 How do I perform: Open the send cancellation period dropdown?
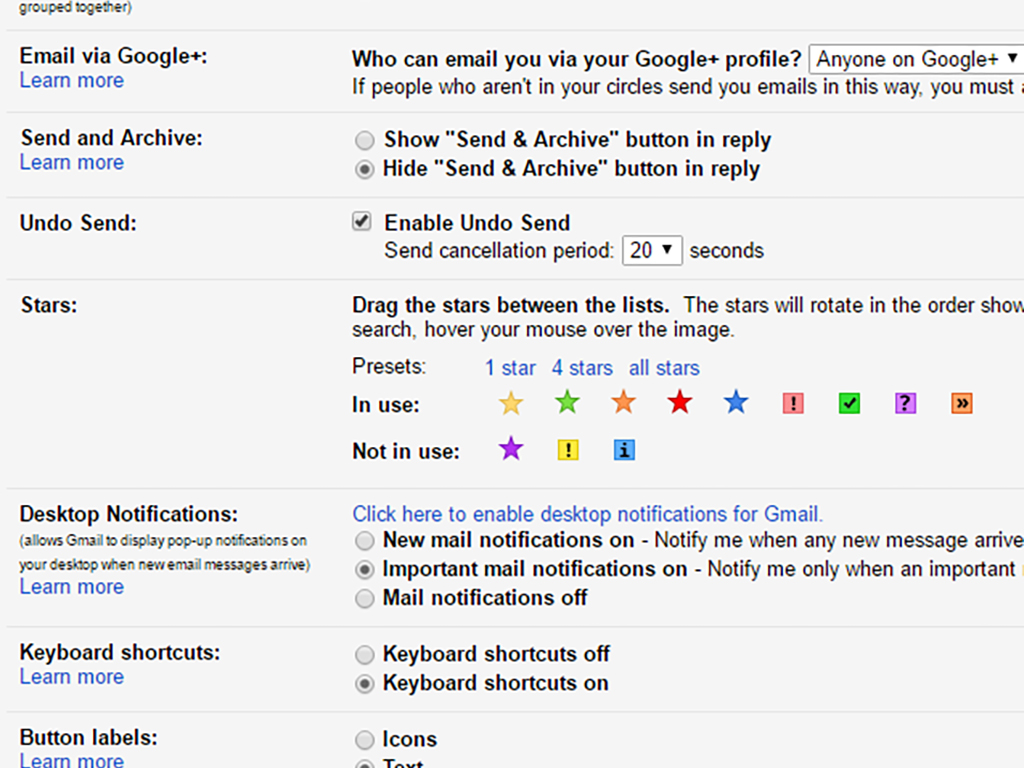(652, 251)
